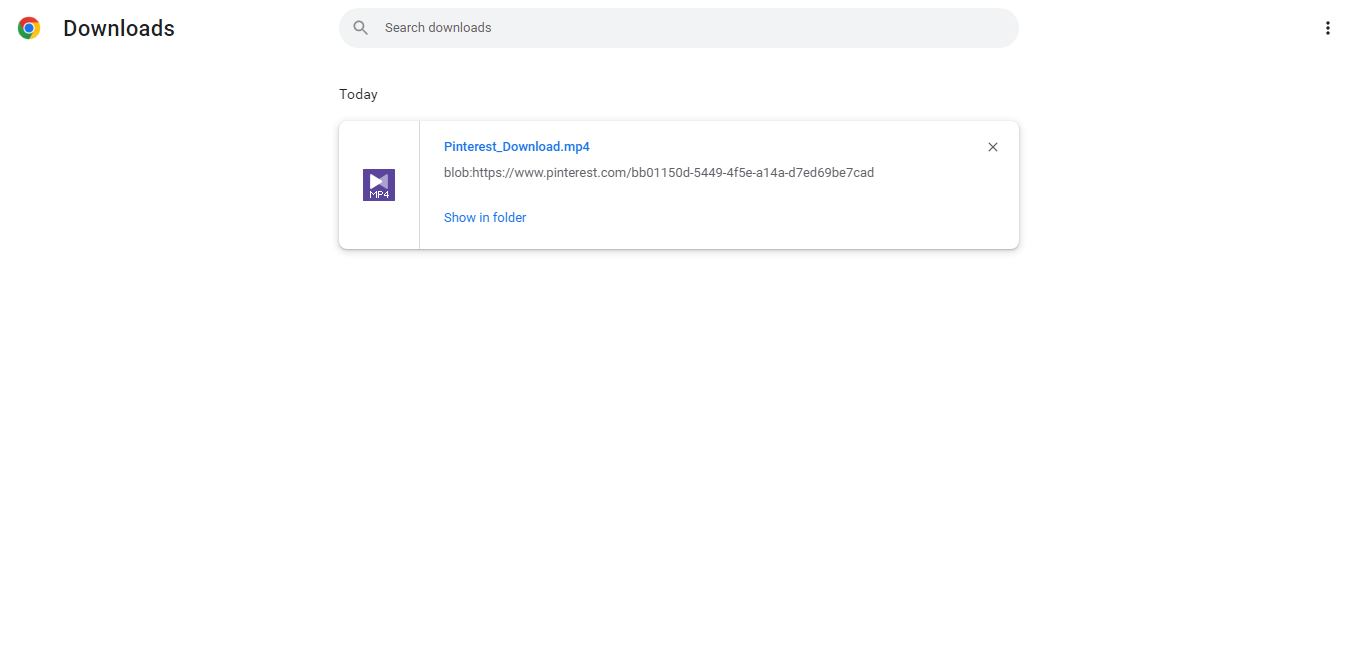Focus the Search downloads field
The width and height of the screenshot is (1355, 657).
click(x=679, y=28)
